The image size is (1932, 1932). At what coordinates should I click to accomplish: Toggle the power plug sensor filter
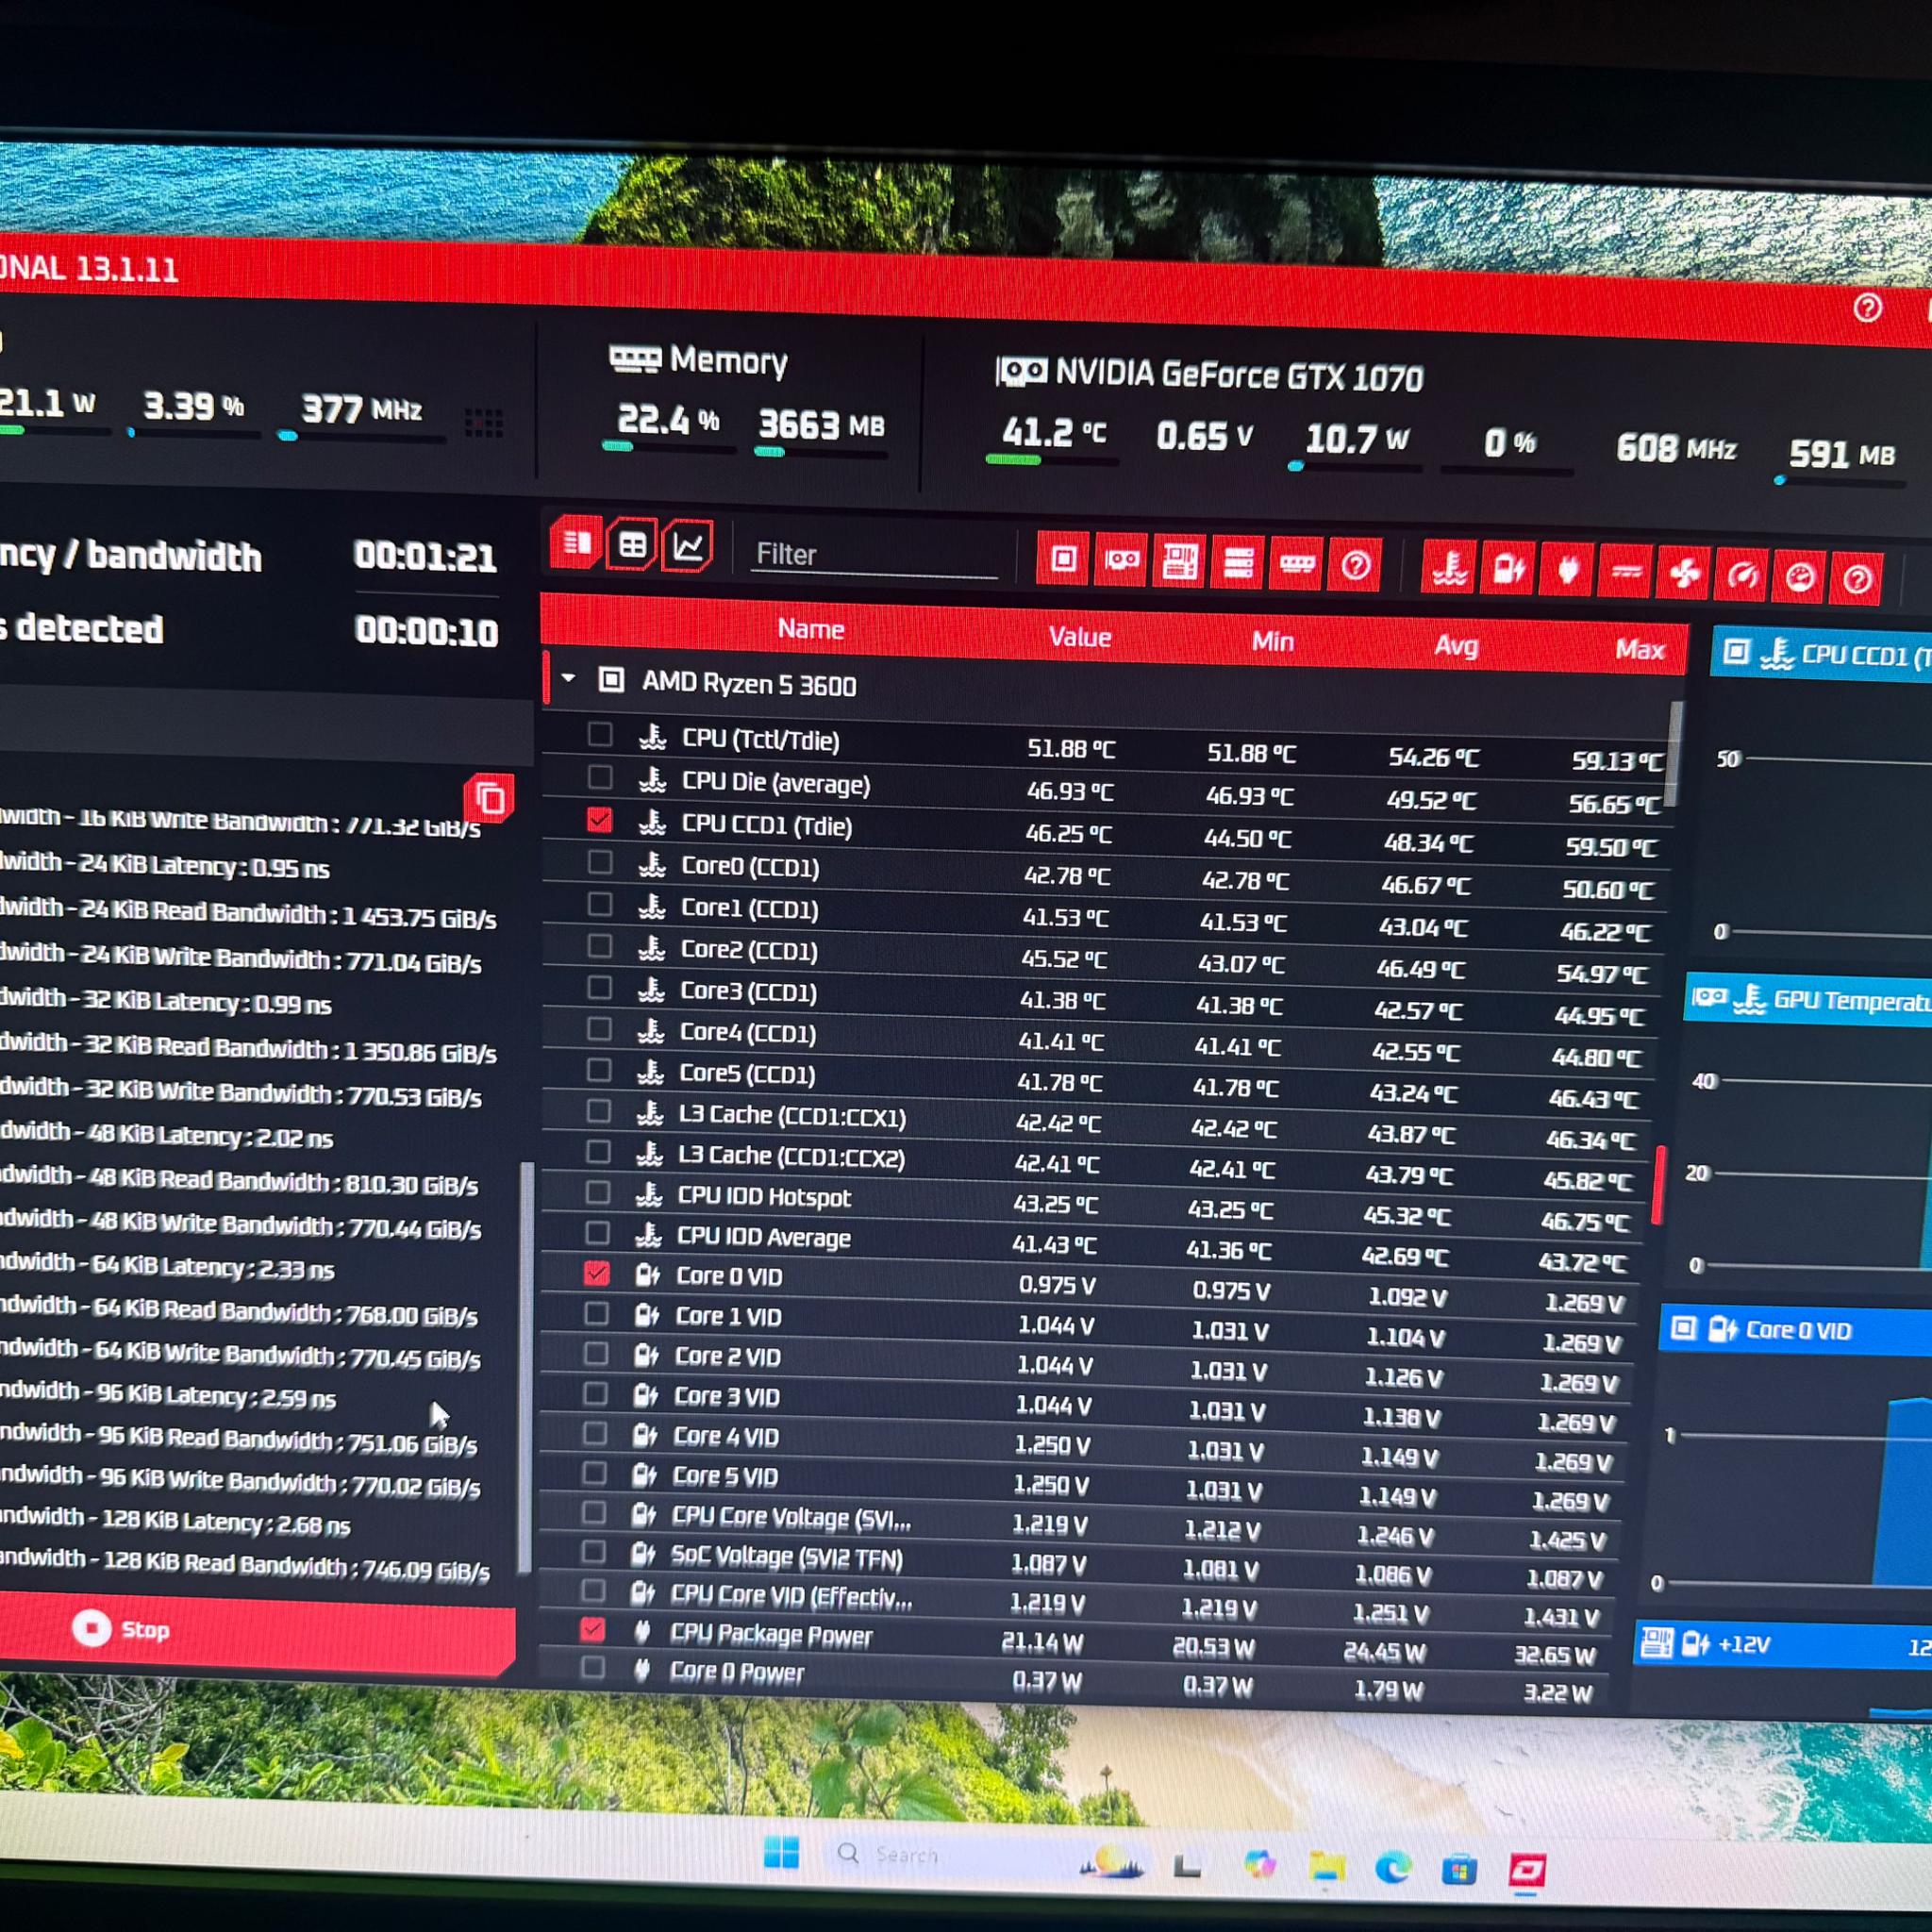1566,573
